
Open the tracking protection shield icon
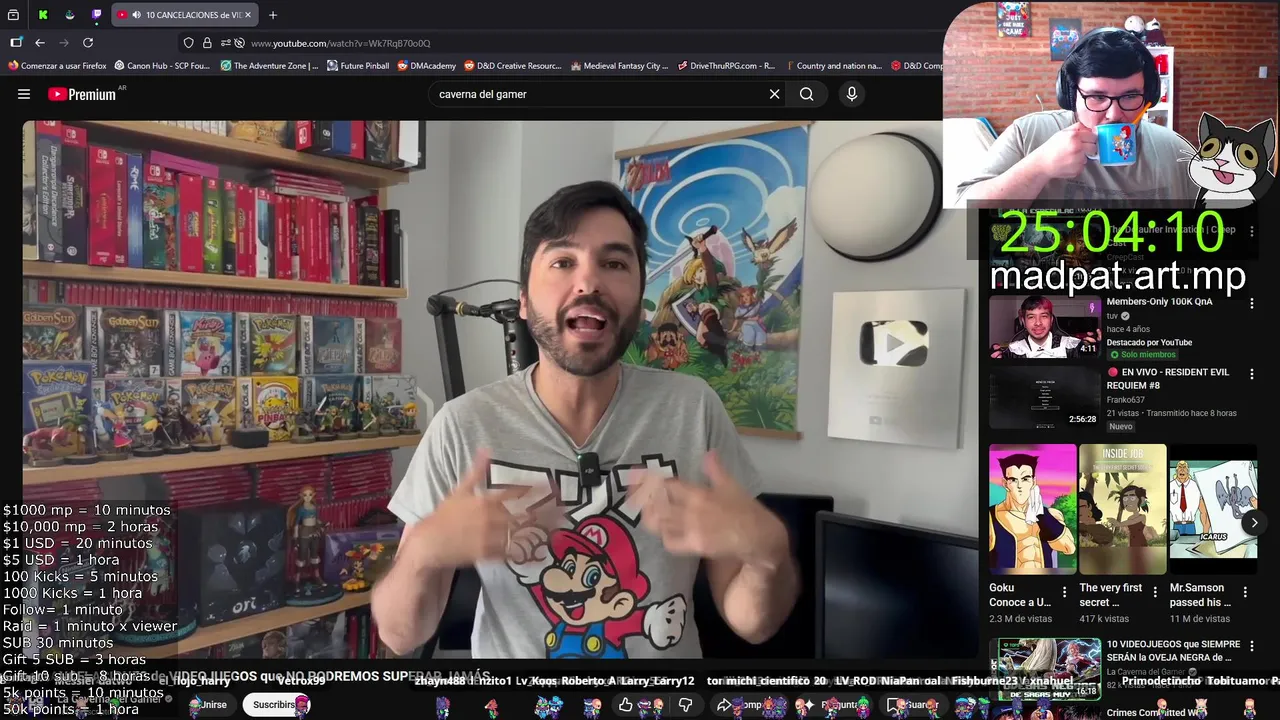pyautogui.click(x=188, y=43)
